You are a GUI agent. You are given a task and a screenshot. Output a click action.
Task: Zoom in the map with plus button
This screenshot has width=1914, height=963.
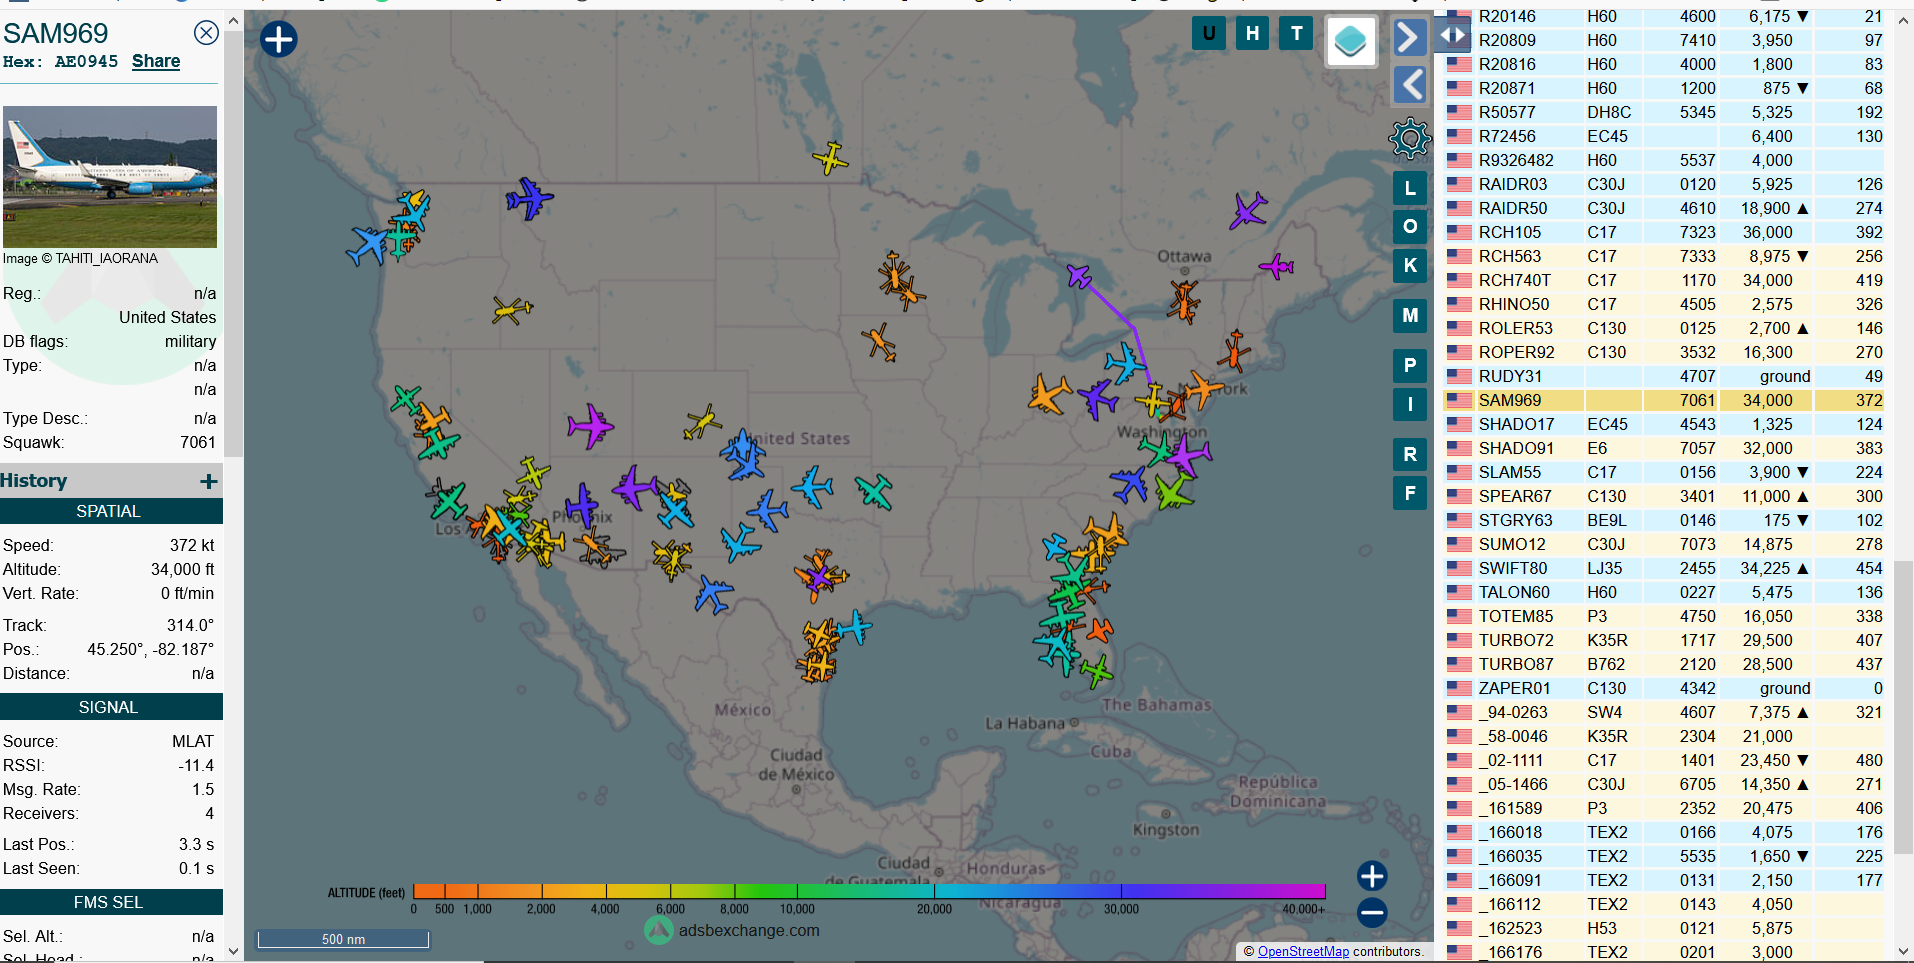coord(1372,876)
